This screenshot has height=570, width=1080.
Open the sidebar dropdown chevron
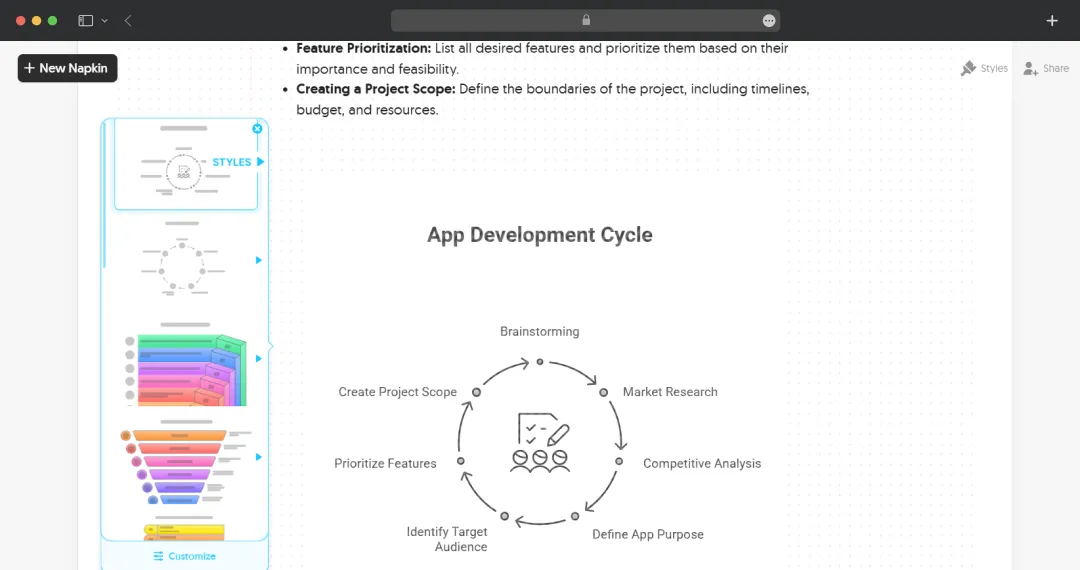[x=105, y=21]
